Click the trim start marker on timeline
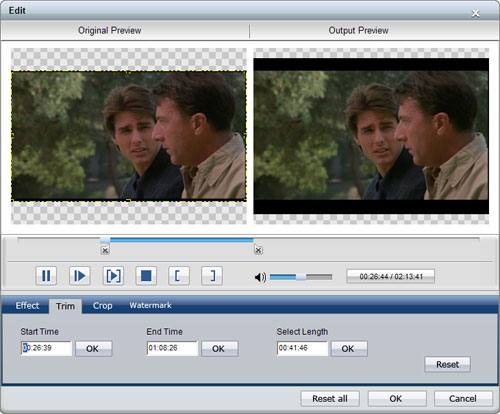This screenshot has height=414, width=500. click(105, 250)
